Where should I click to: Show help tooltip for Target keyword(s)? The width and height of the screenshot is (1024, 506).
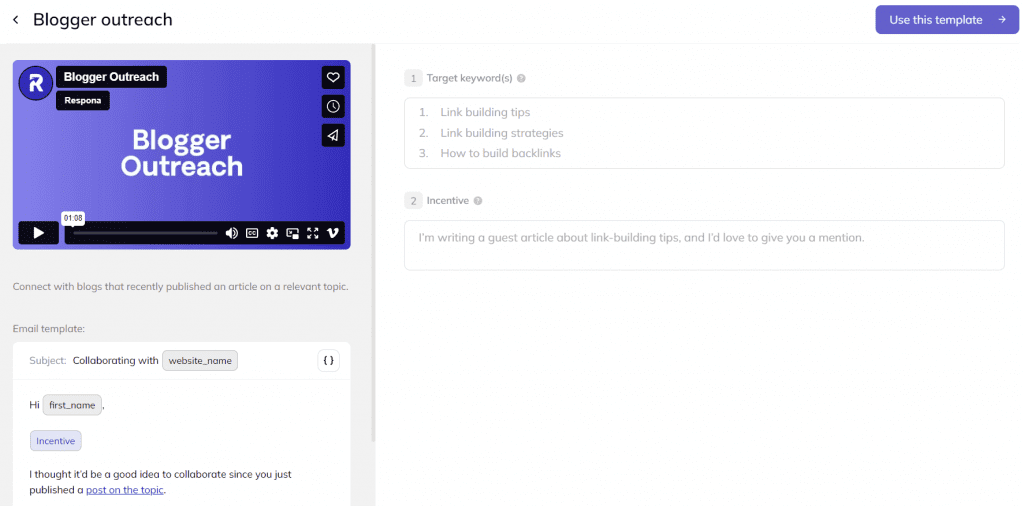521,78
